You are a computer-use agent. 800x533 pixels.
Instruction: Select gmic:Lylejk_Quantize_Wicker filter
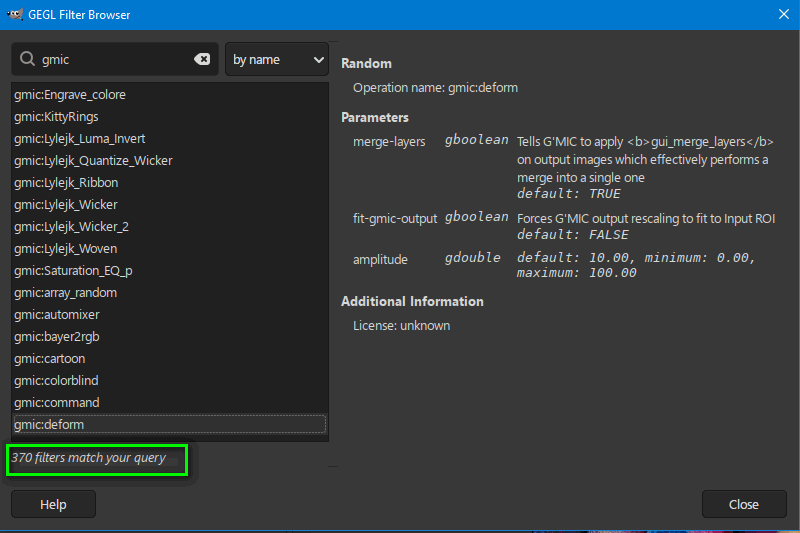pyautogui.click(x=169, y=160)
